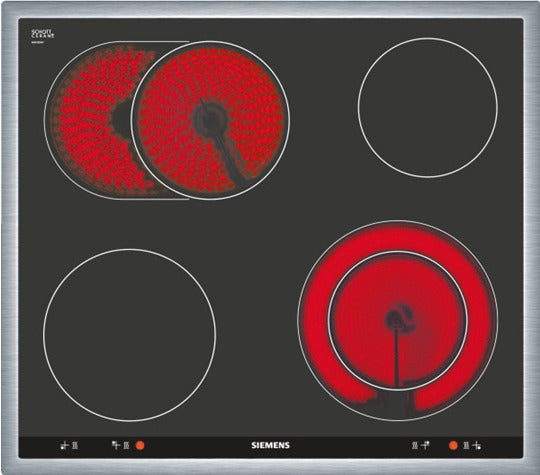
Task: Toggle the orange light for the front-right zone
Action: coord(453,445)
